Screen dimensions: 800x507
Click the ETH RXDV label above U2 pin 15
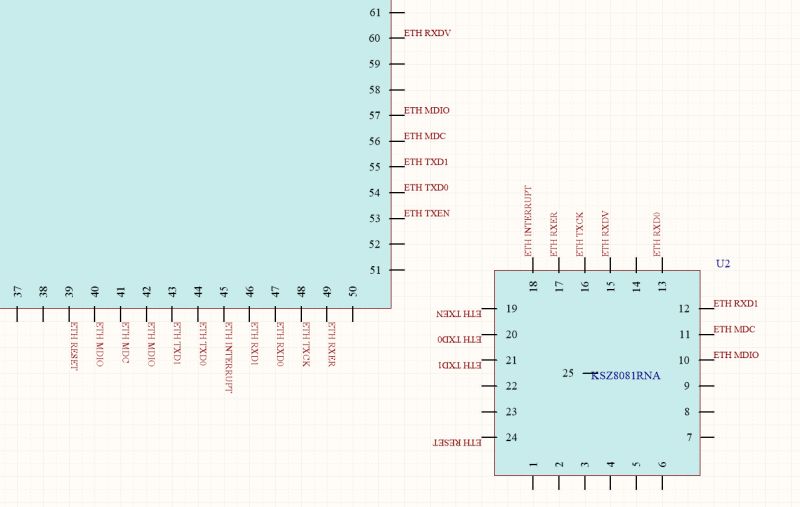click(606, 233)
